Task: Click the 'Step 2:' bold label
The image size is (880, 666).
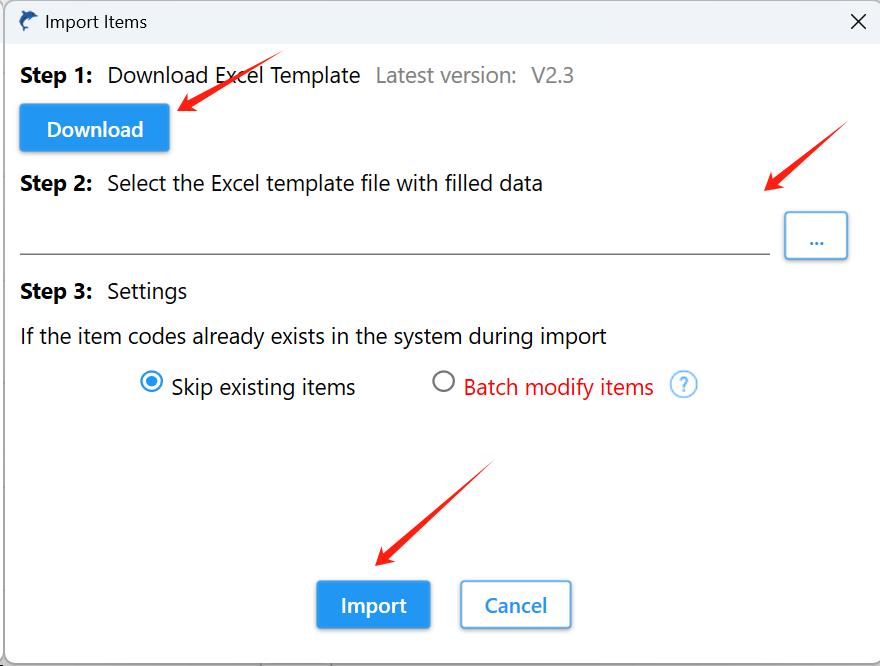Action: click(x=56, y=183)
